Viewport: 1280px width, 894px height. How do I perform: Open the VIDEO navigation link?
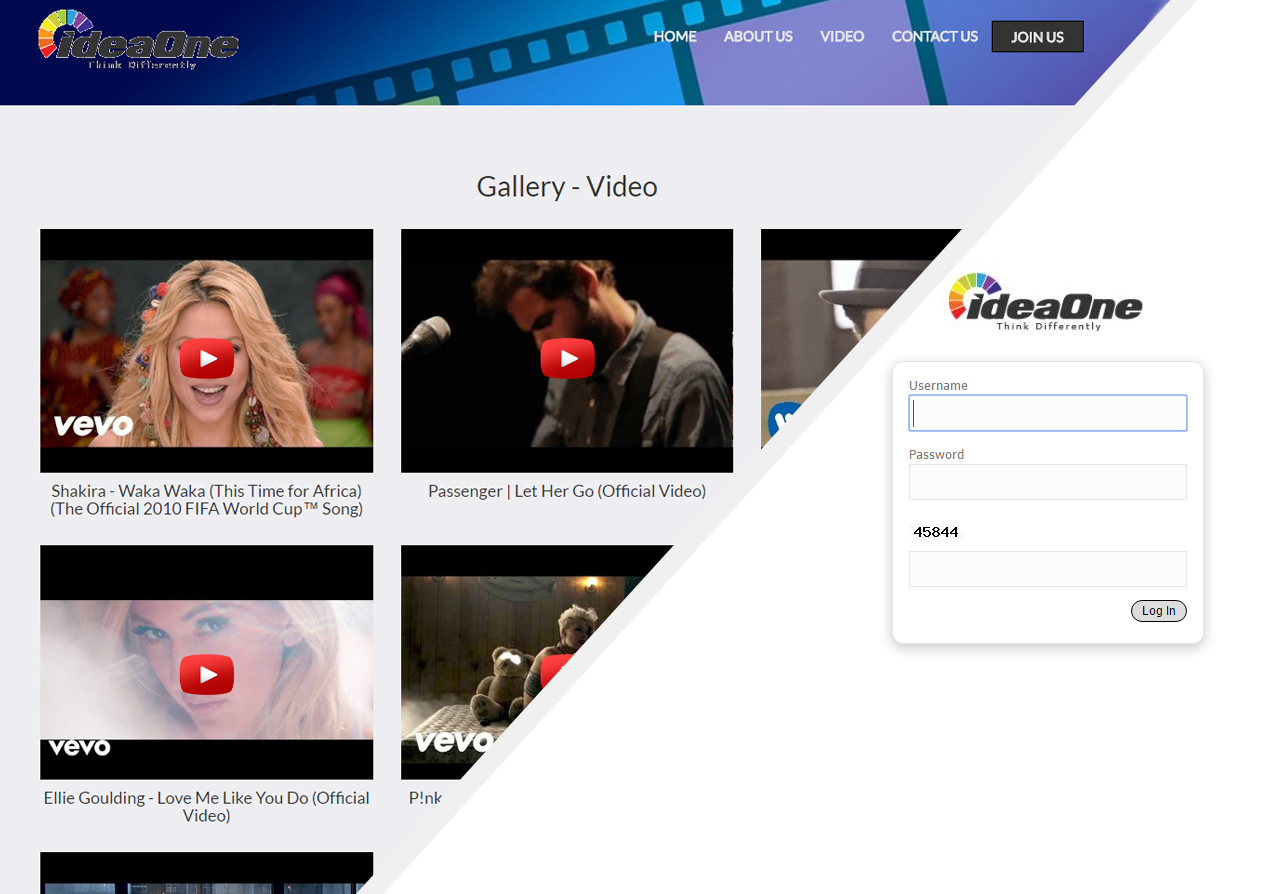click(842, 36)
